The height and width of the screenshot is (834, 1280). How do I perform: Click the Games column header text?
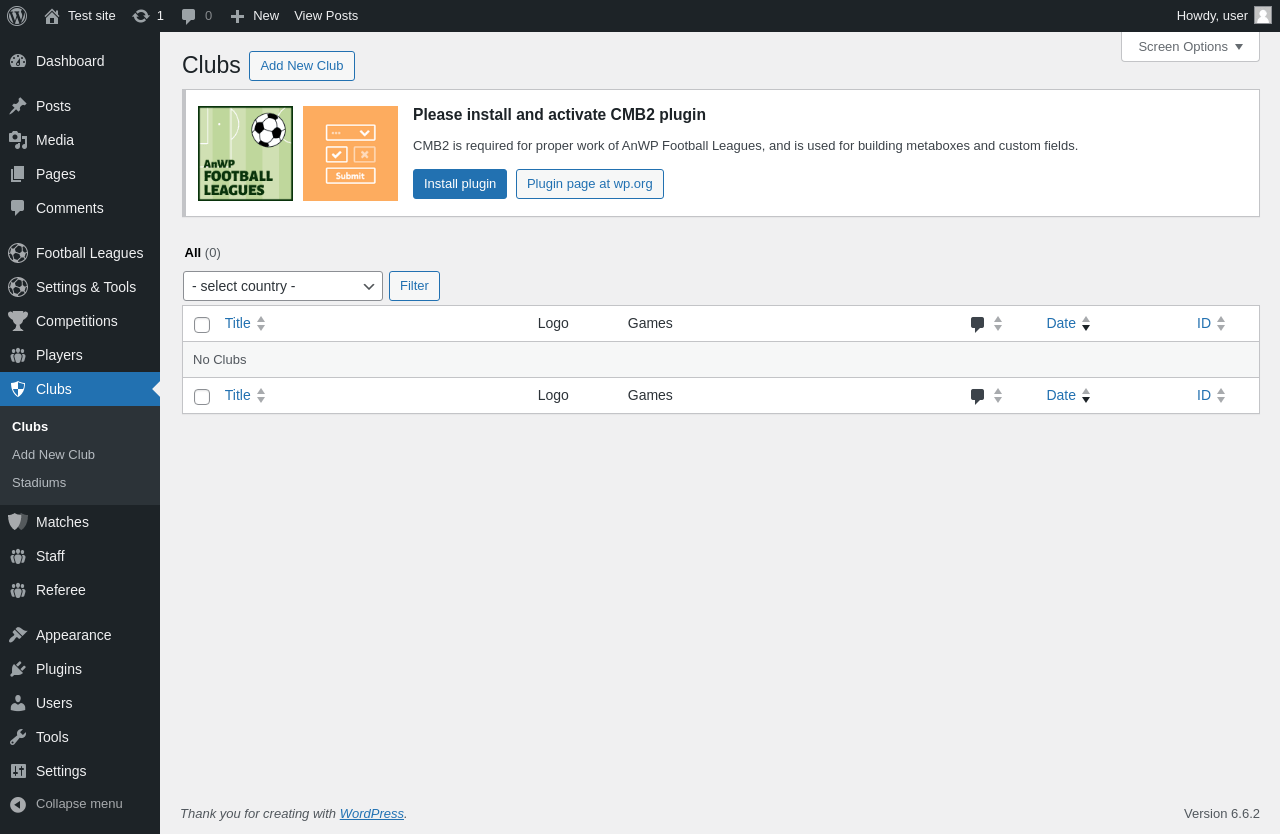[650, 323]
